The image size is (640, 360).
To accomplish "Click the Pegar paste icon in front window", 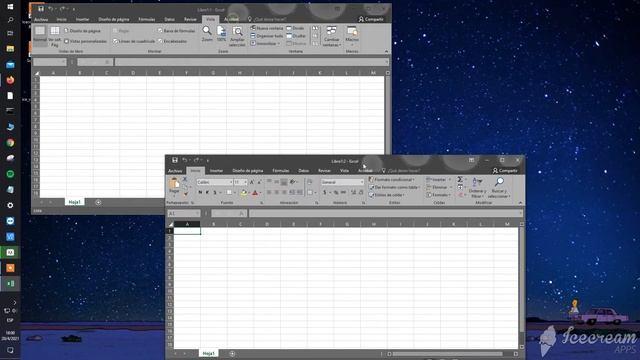I will click(x=174, y=183).
